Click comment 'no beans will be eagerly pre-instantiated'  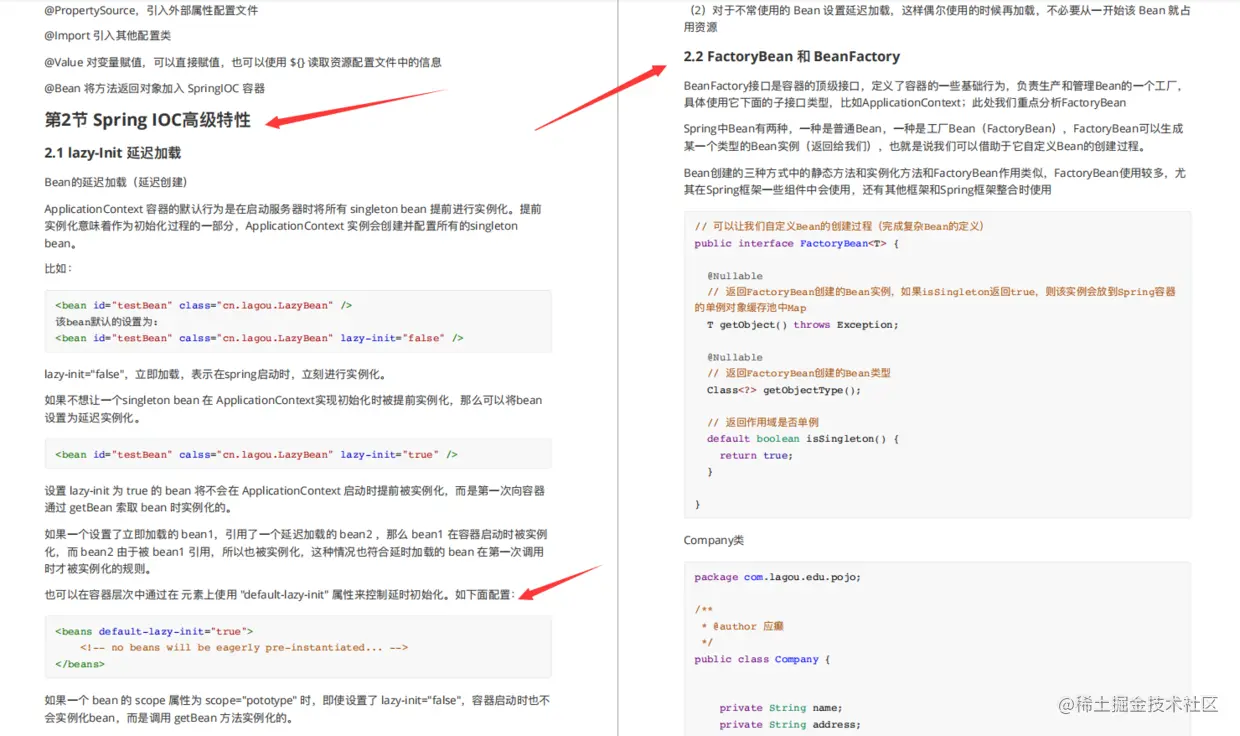(x=244, y=648)
